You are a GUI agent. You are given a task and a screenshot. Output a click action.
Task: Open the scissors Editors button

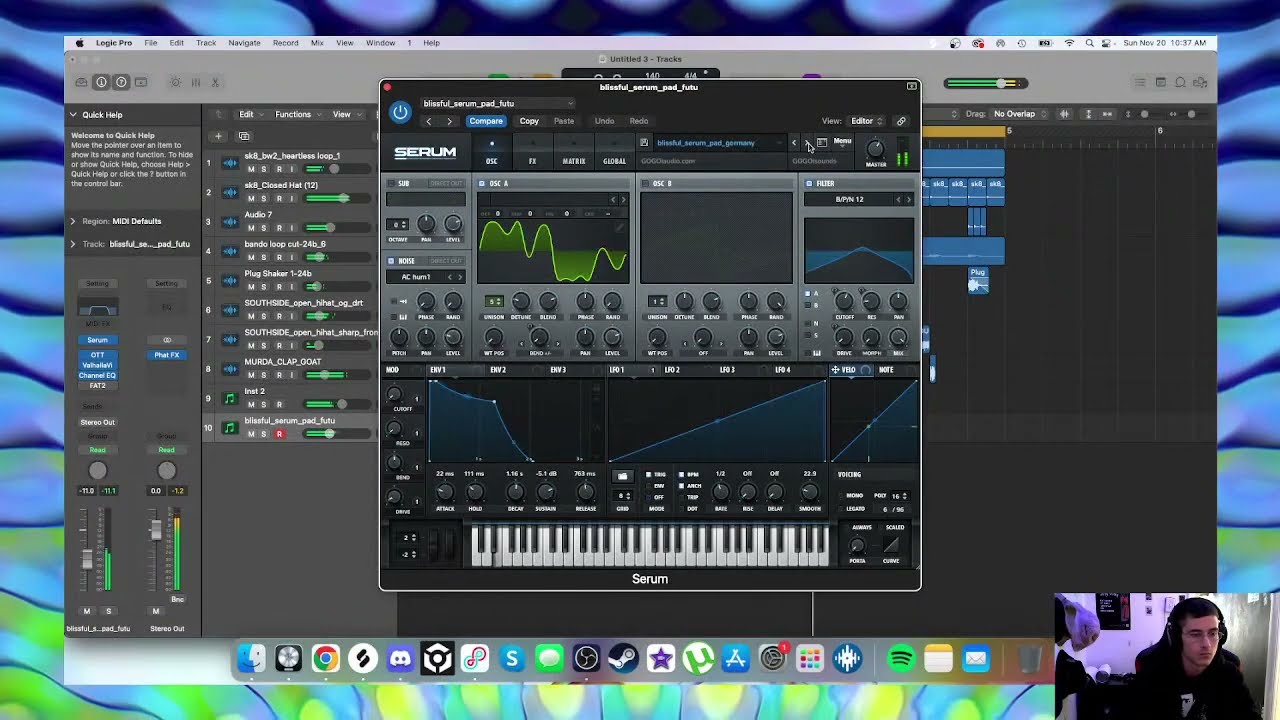216,82
